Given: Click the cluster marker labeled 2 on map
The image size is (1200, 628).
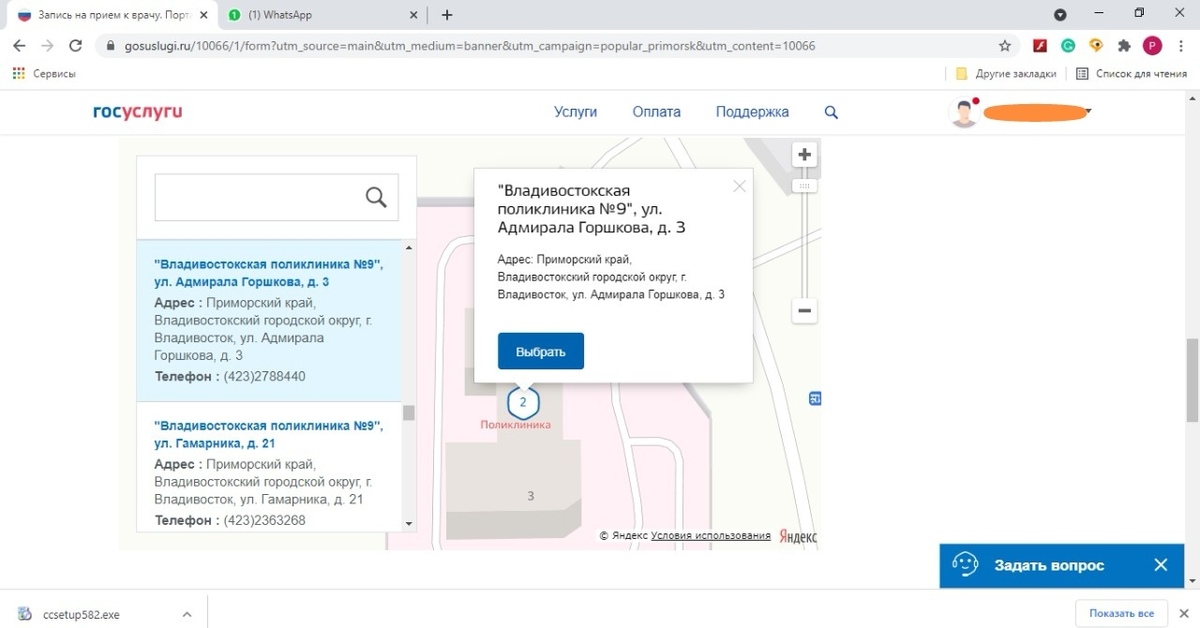Looking at the screenshot, I should point(523,403).
